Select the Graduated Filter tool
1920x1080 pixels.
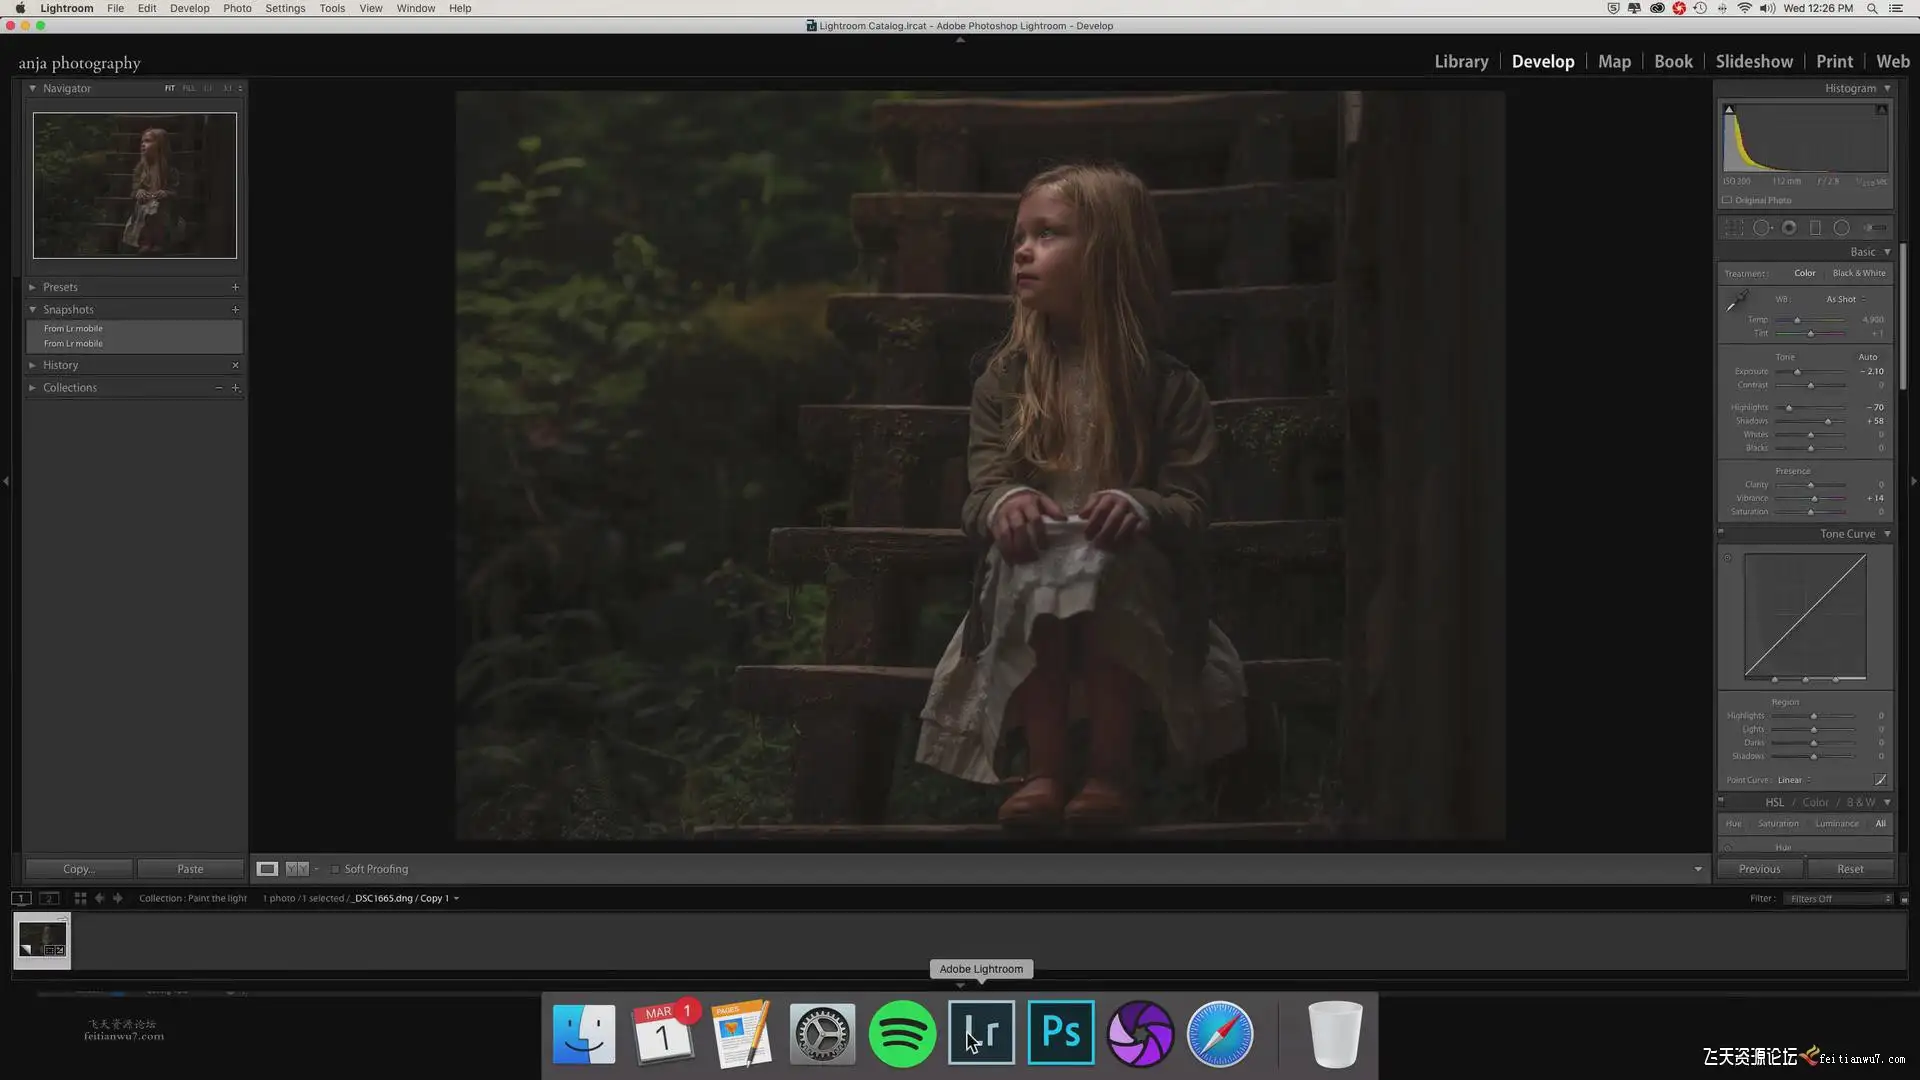tap(1815, 228)
